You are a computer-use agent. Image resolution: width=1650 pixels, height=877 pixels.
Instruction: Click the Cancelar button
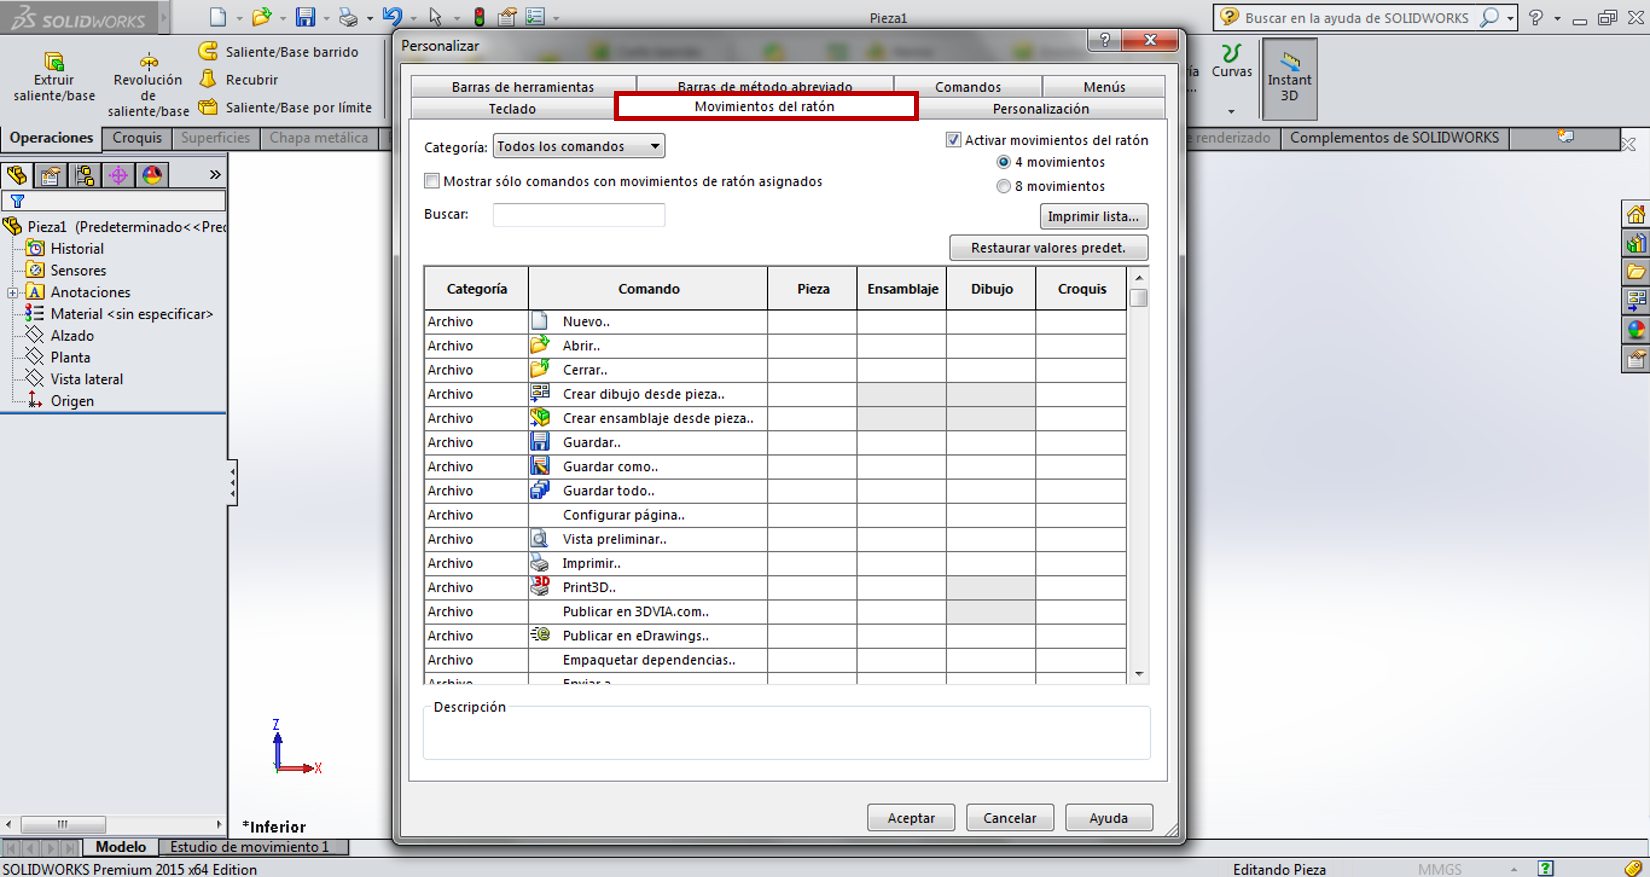click(x=1010, y=818)
